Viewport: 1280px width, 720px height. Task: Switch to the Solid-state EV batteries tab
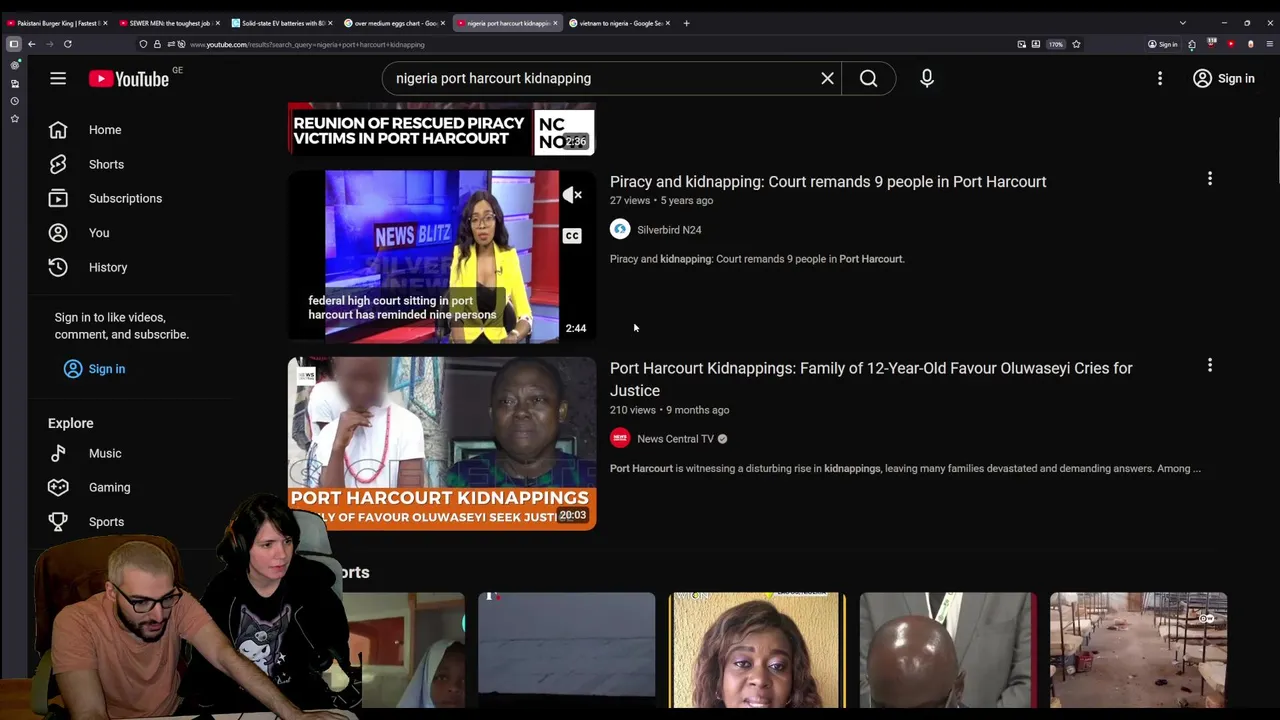click(282, 23)
